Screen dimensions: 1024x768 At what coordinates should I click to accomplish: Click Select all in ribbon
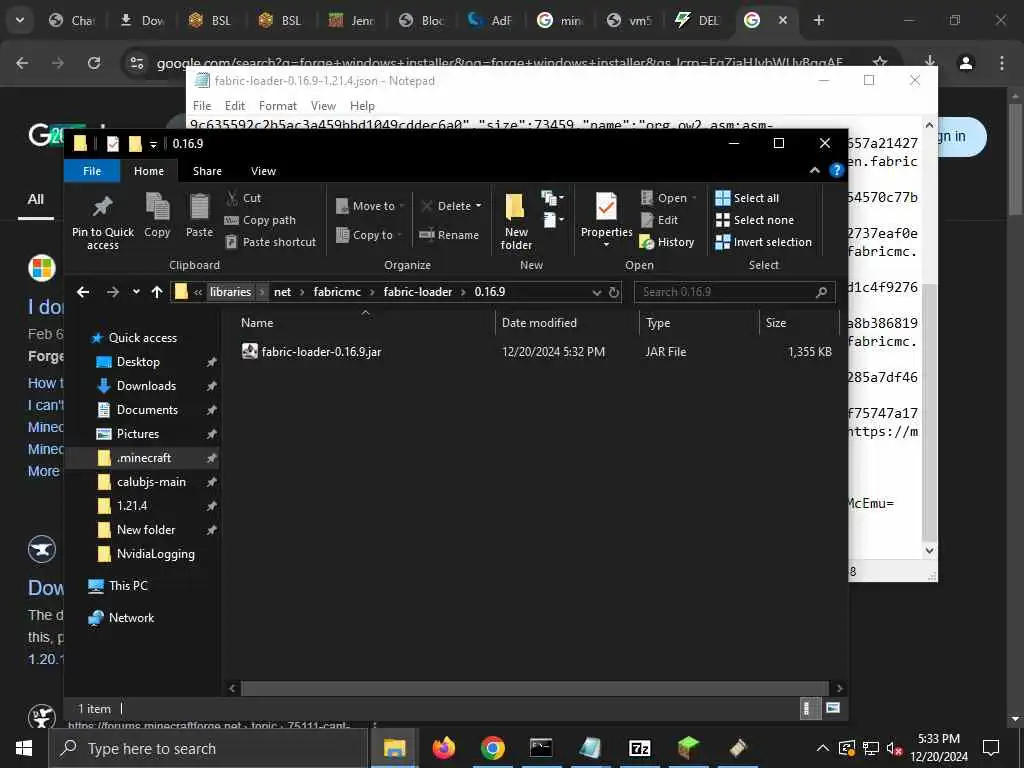tap(747, 198)
